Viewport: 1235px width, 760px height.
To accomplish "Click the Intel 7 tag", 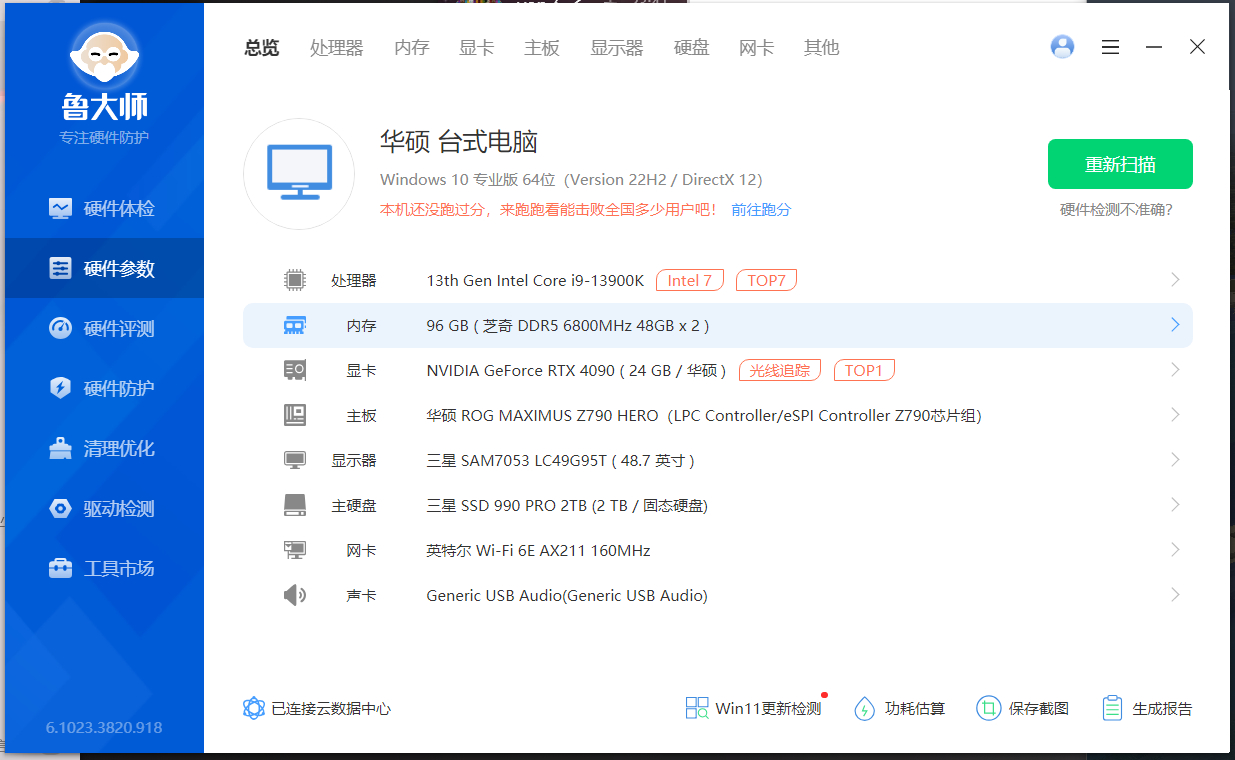I will pyautogui.click(x=690, y=281).
